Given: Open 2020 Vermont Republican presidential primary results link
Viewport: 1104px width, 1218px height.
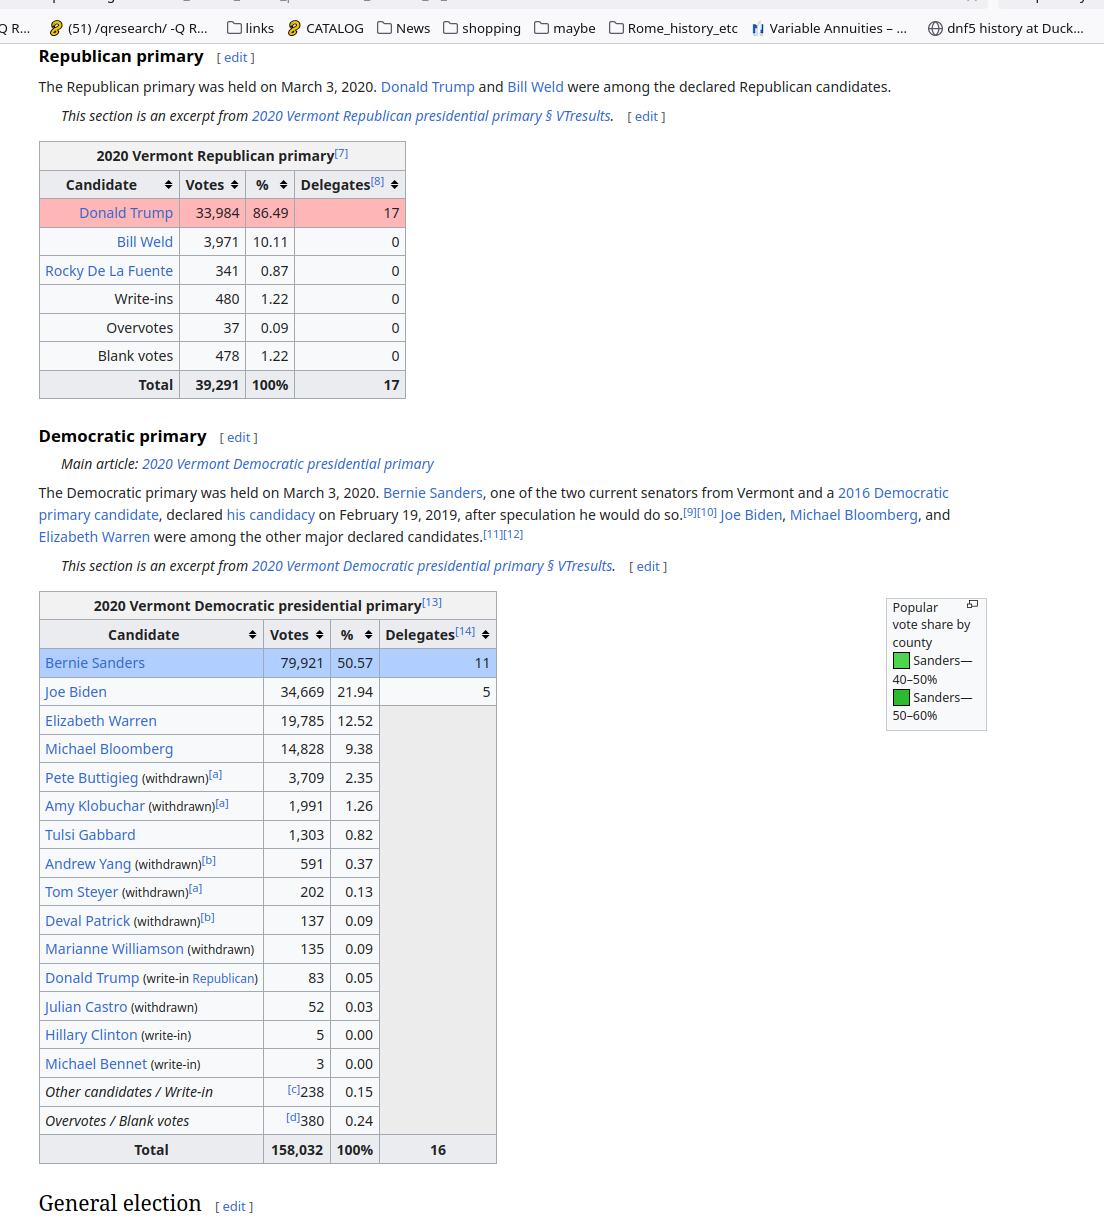Looking at the screenshot, I should click(x=431, y=116).
